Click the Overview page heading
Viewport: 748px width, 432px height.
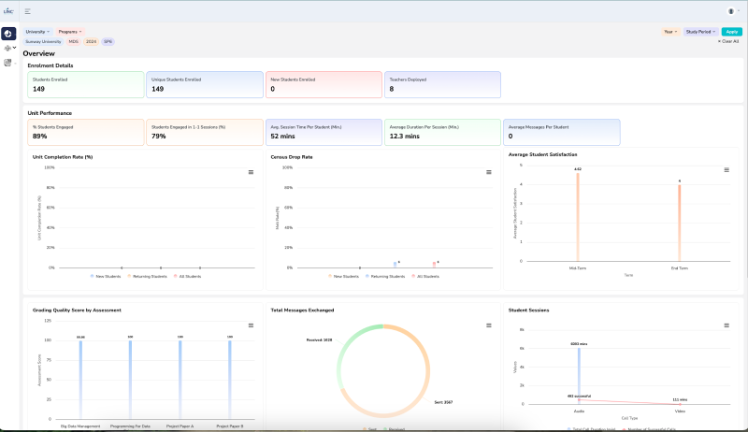coord(39,53)
